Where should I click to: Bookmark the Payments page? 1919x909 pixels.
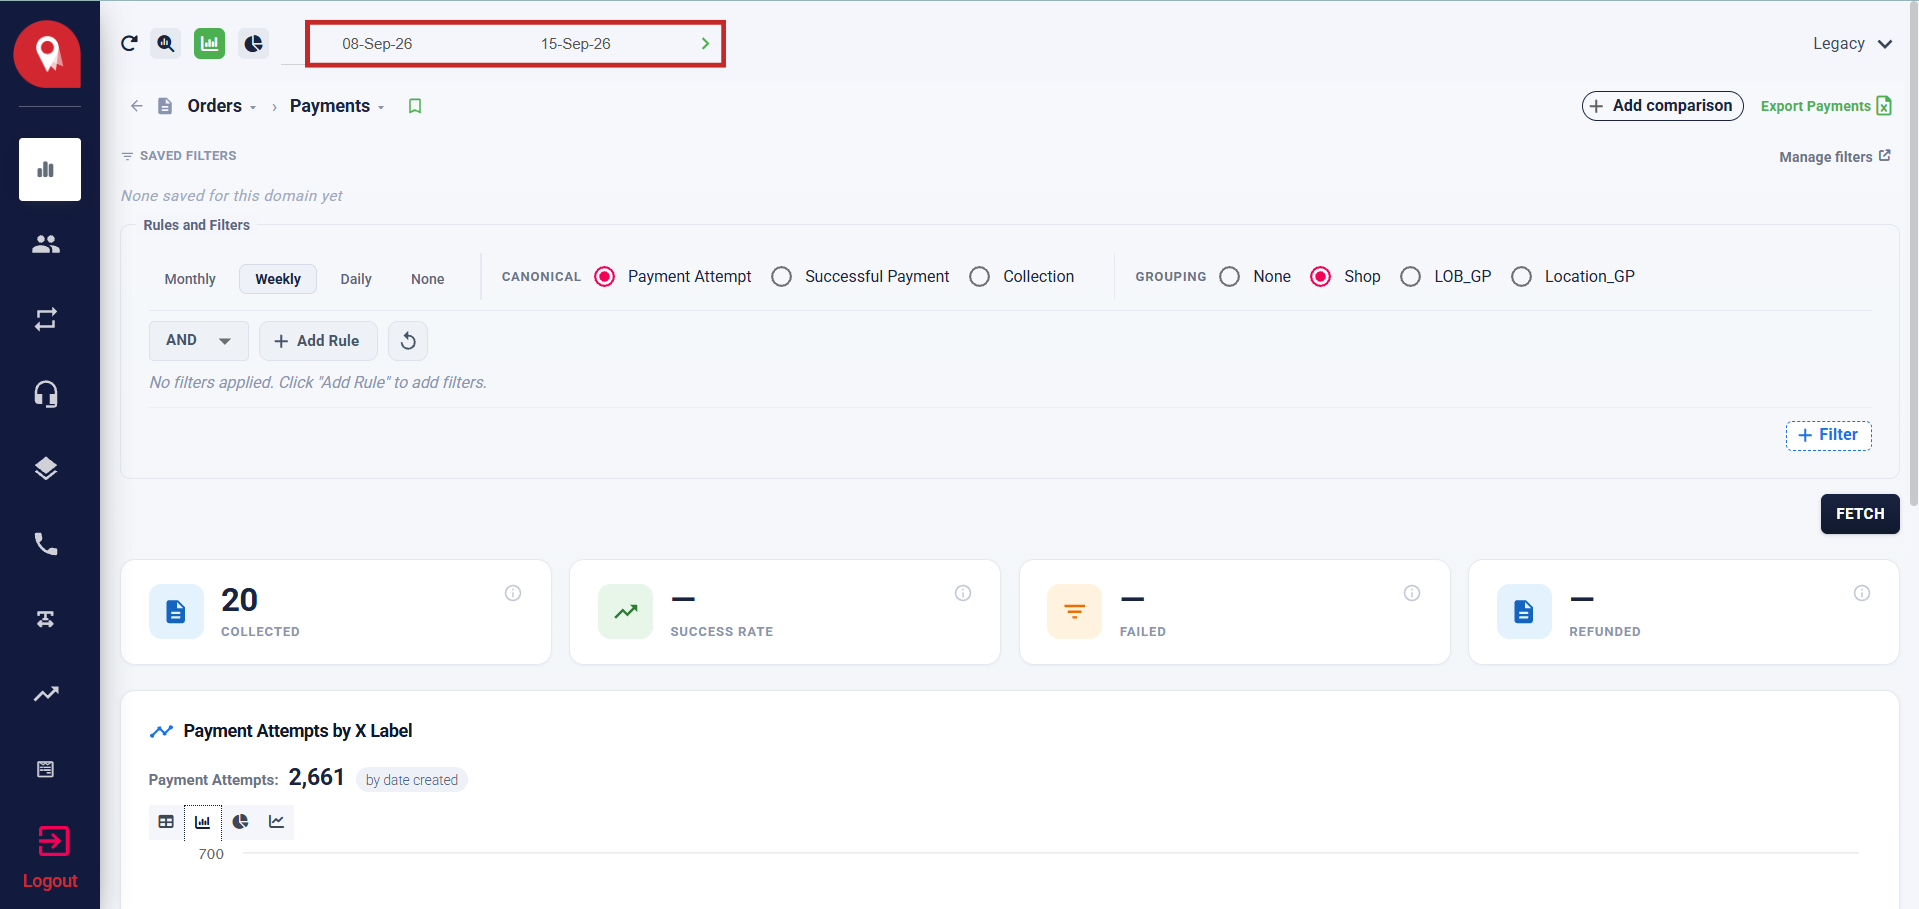[415, 106]
